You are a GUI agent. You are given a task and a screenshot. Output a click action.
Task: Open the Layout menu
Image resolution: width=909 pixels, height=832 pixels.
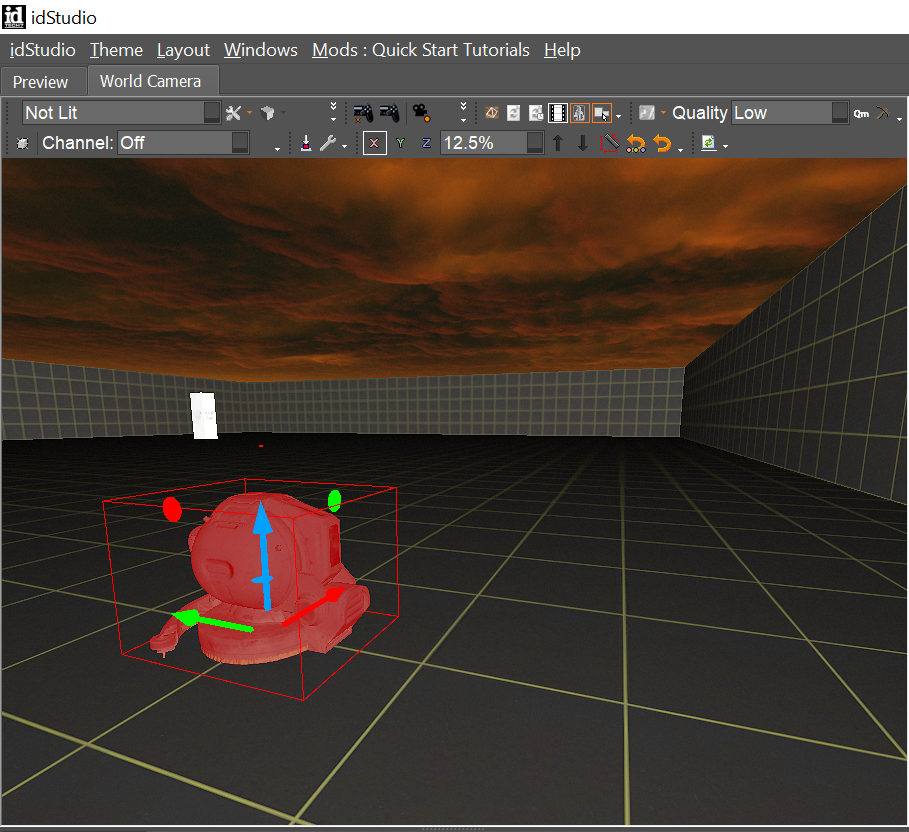183,50
